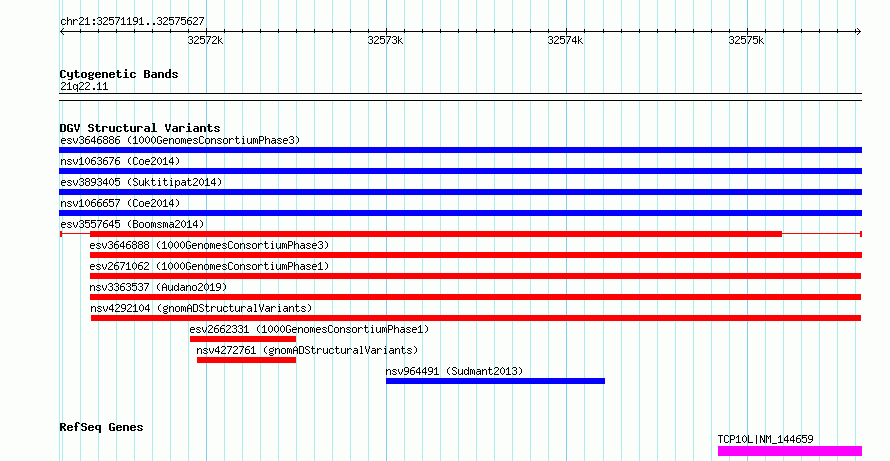Click the left arrowhead of the ruler
Screen dimensions: 890x461
62,32
